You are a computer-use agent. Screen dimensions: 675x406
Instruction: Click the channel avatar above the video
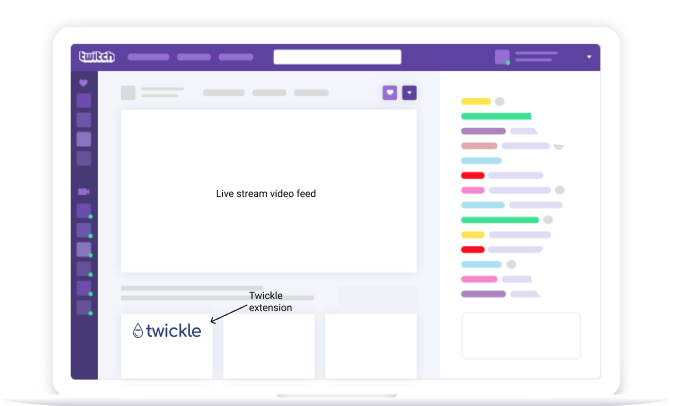coord(128,93)
